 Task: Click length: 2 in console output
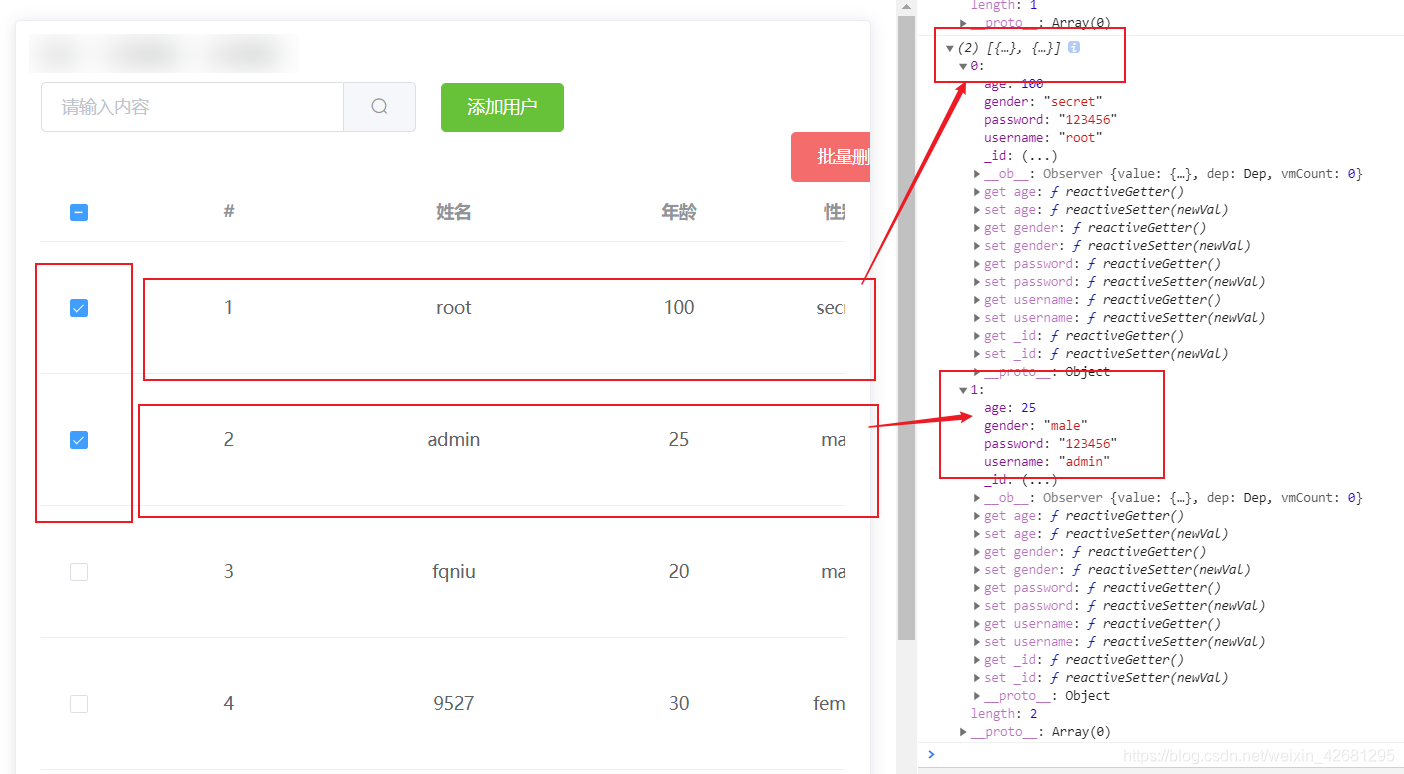tap(1004, 714)
